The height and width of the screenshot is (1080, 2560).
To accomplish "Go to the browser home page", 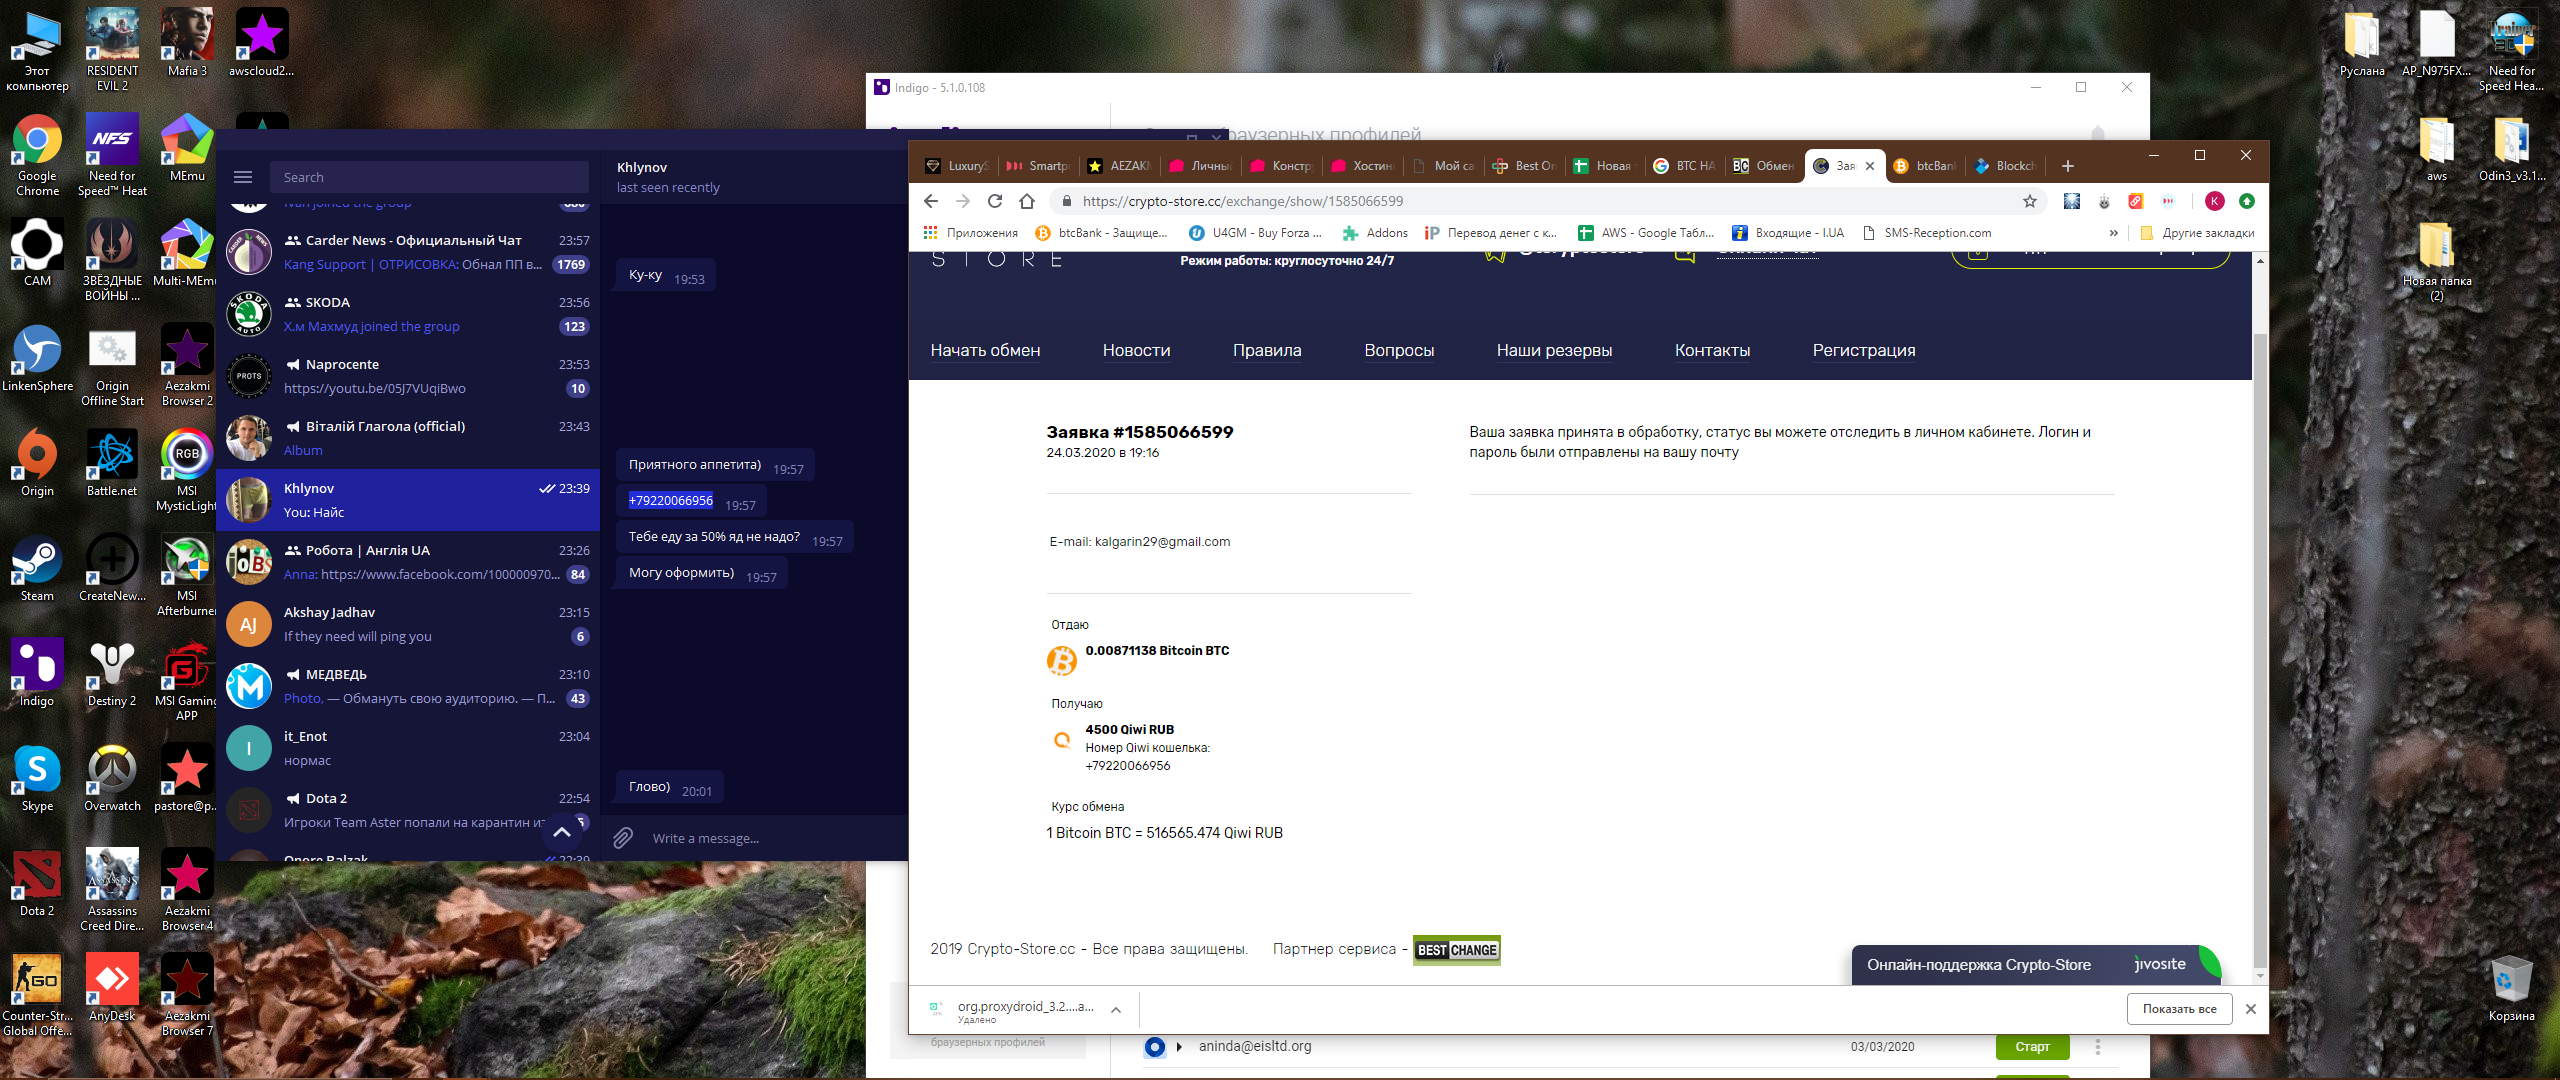I will click(1026, 201).
